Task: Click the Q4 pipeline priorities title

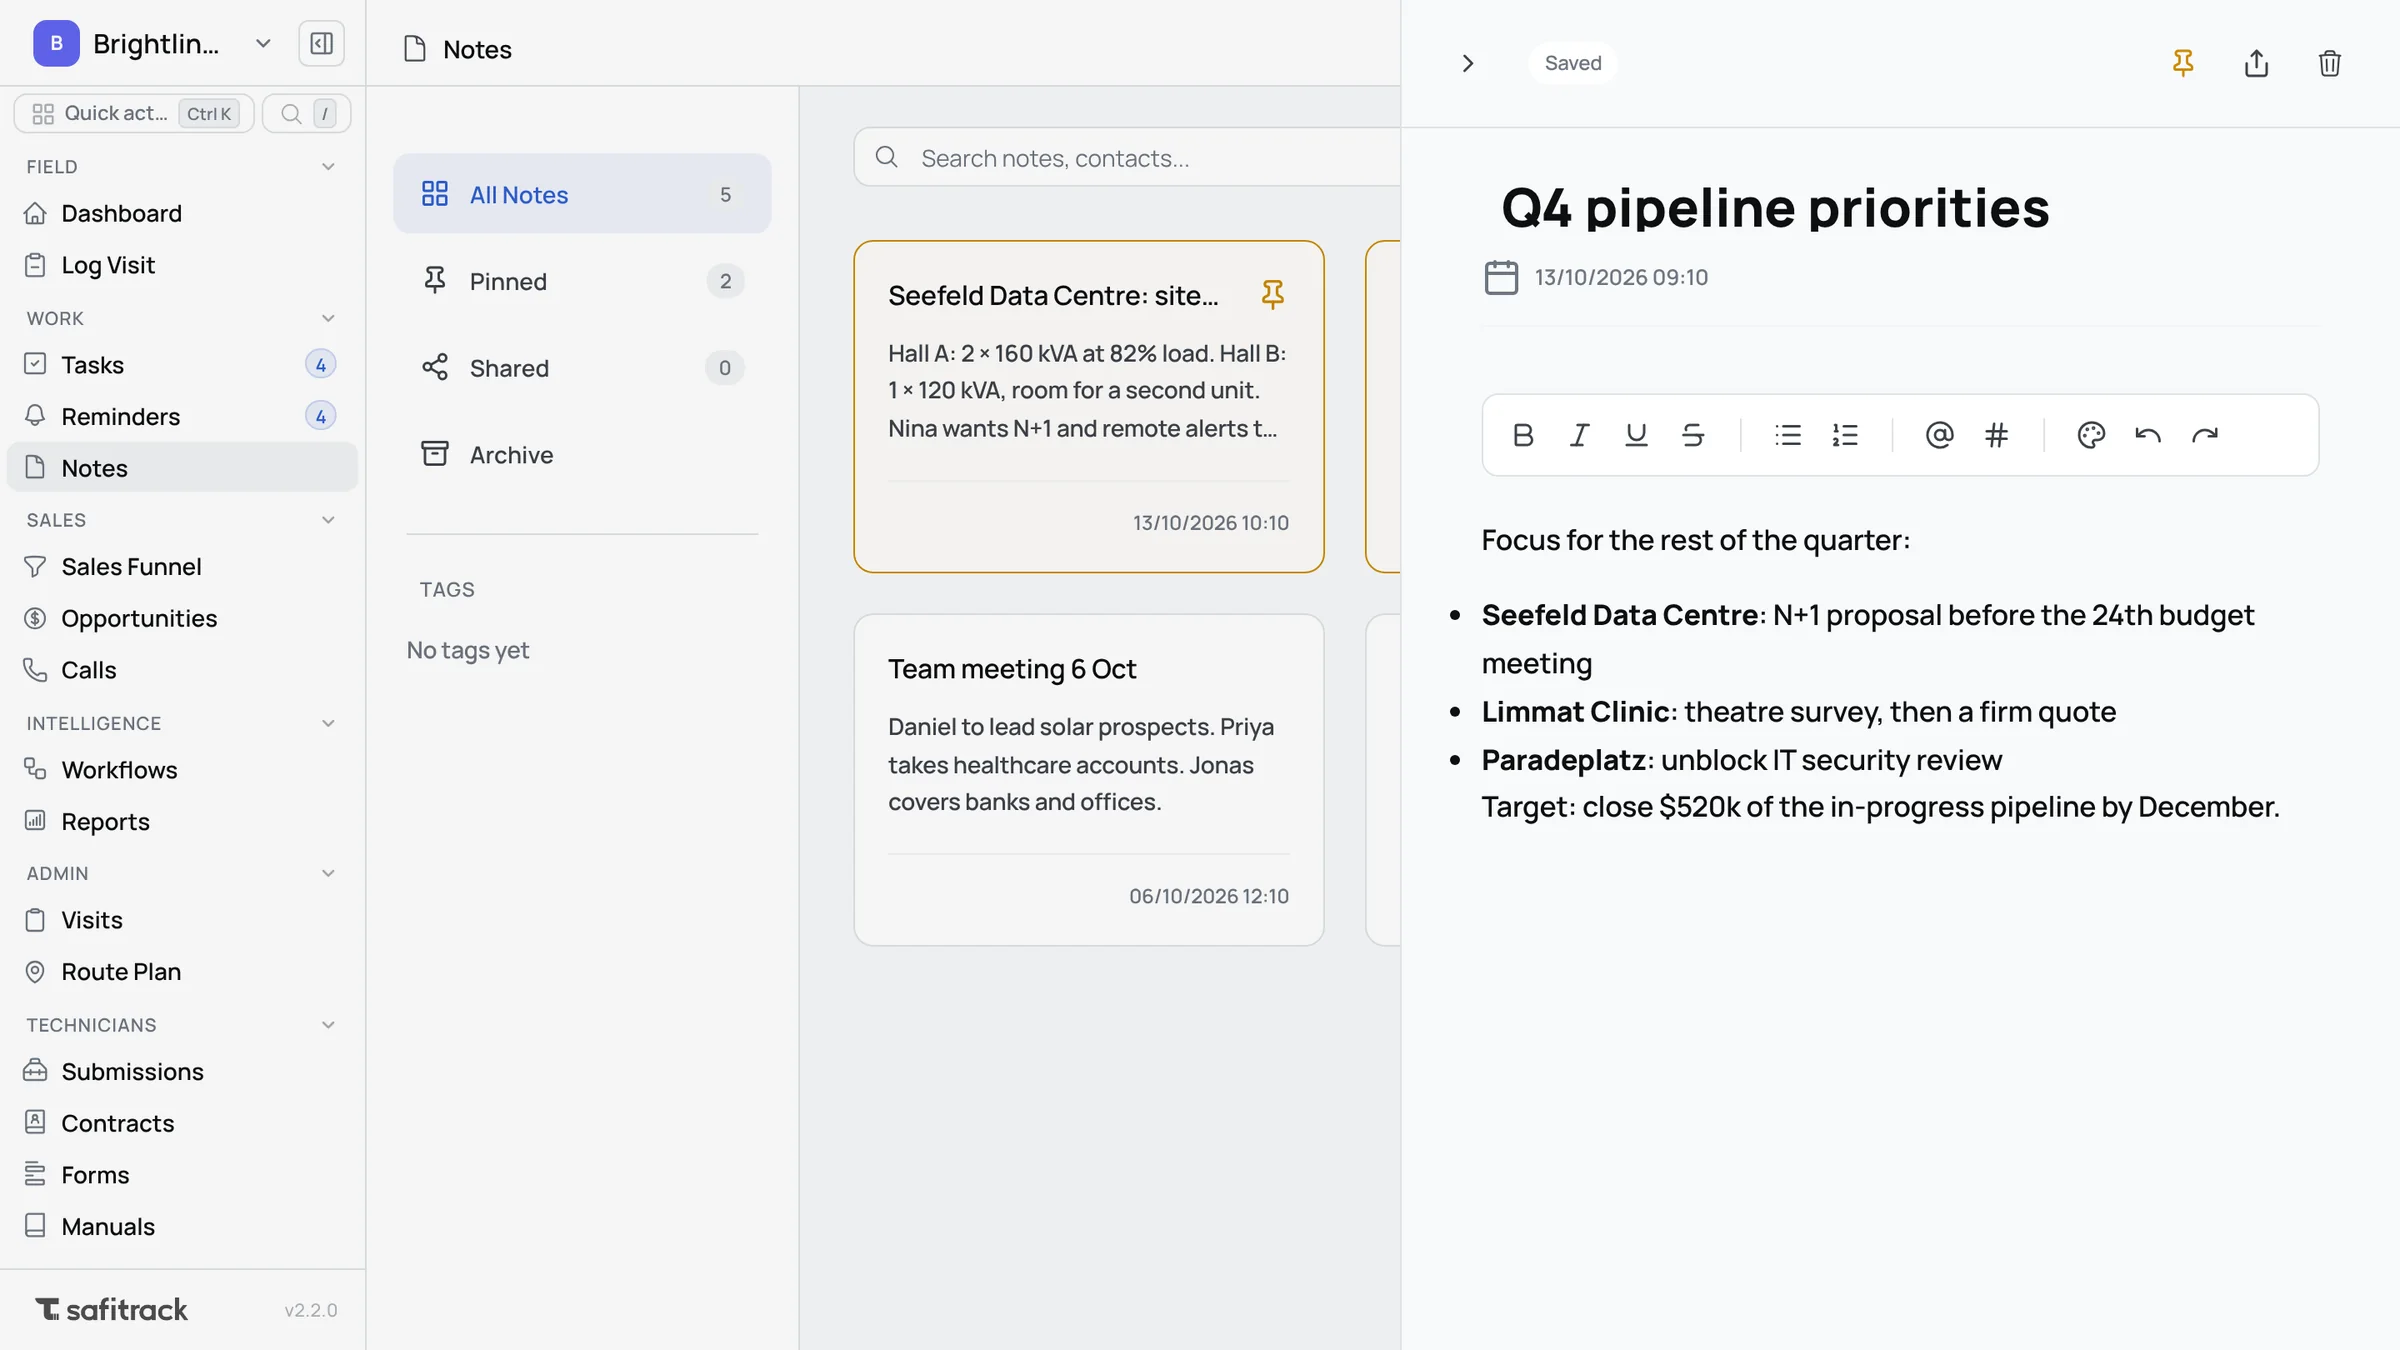Action: 1775,208
